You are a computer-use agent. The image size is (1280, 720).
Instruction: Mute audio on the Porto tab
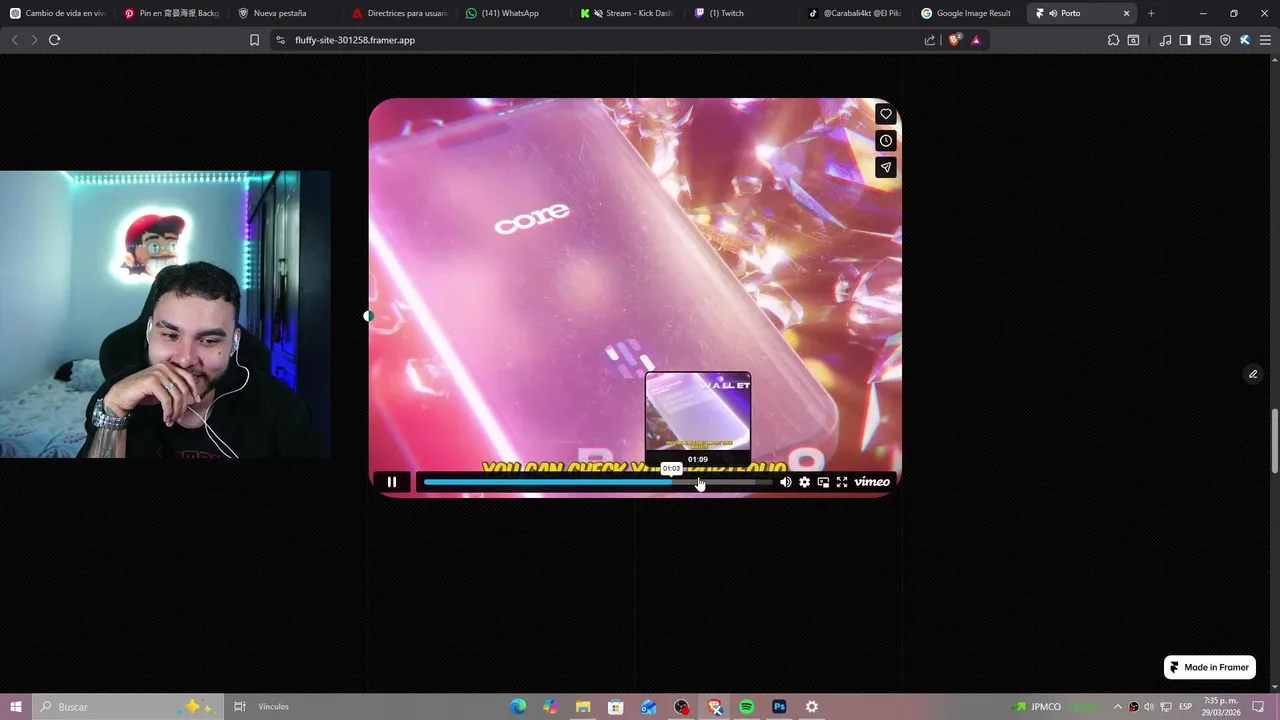(x=1054, y=13)
